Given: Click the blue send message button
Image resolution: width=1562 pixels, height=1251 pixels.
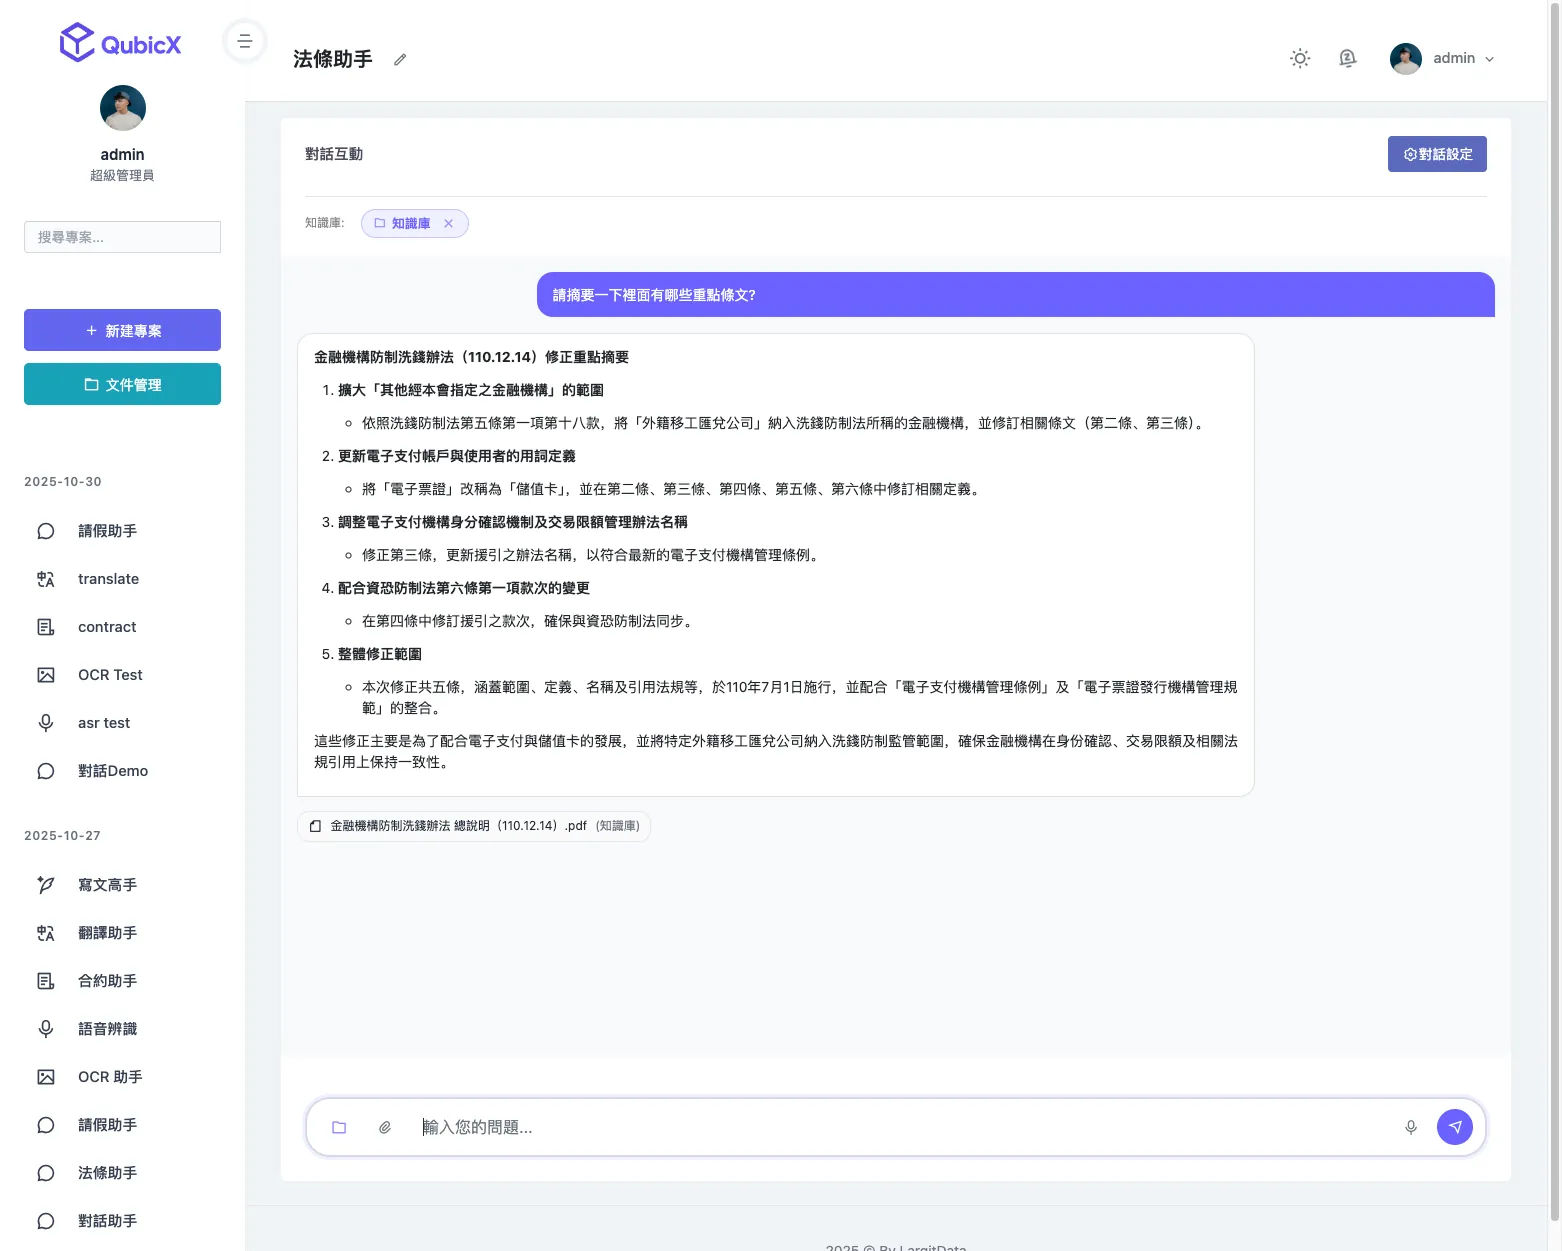Looking at the screenshot, I should coord(1455,1126).
